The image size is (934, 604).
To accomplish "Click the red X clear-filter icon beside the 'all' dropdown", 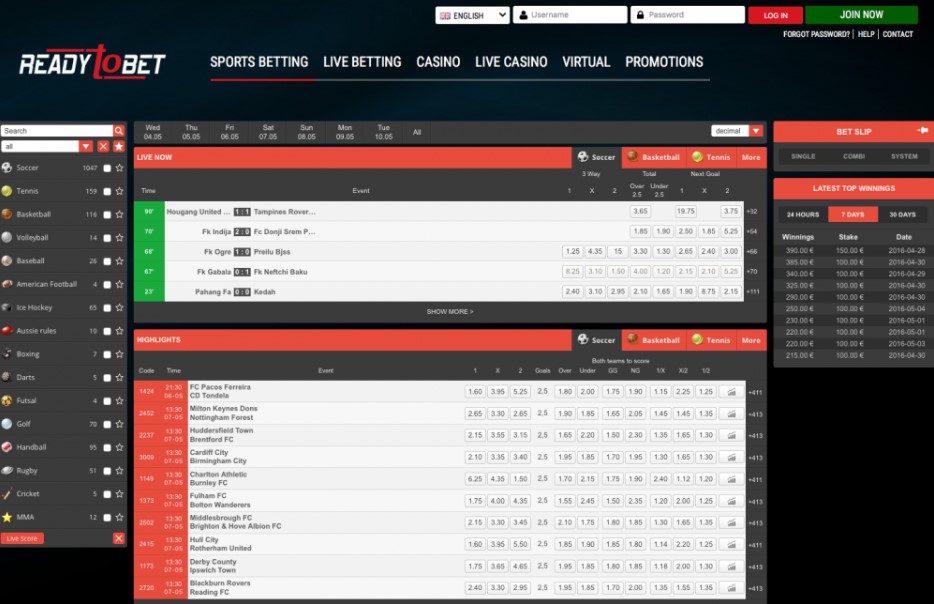I will pos(104,147).
